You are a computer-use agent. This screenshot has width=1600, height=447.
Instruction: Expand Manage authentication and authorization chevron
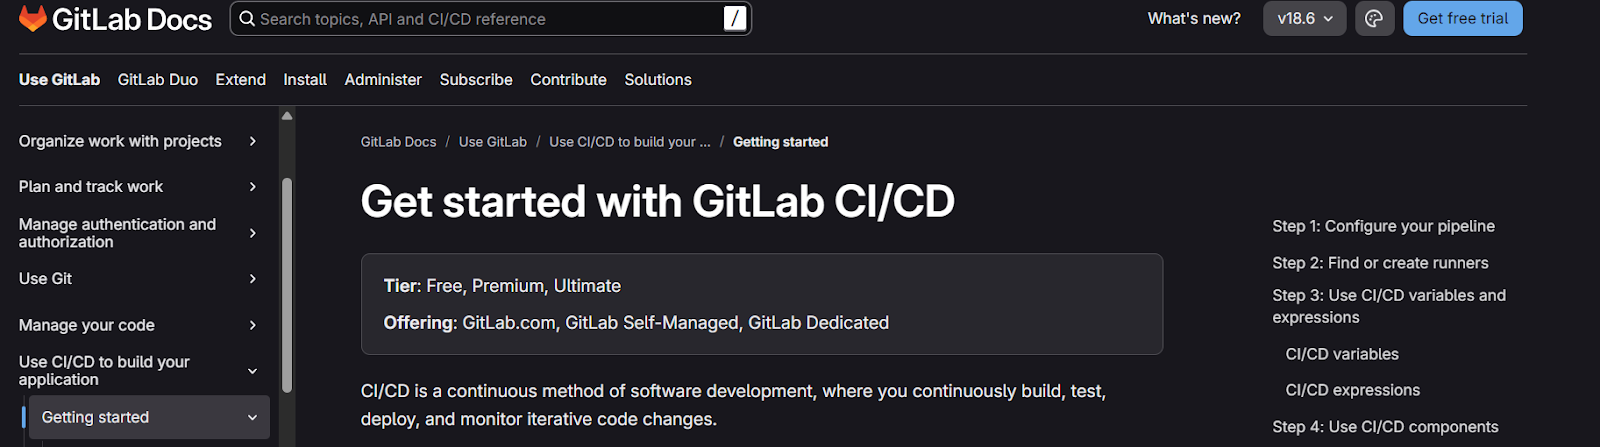pos(252,233)
